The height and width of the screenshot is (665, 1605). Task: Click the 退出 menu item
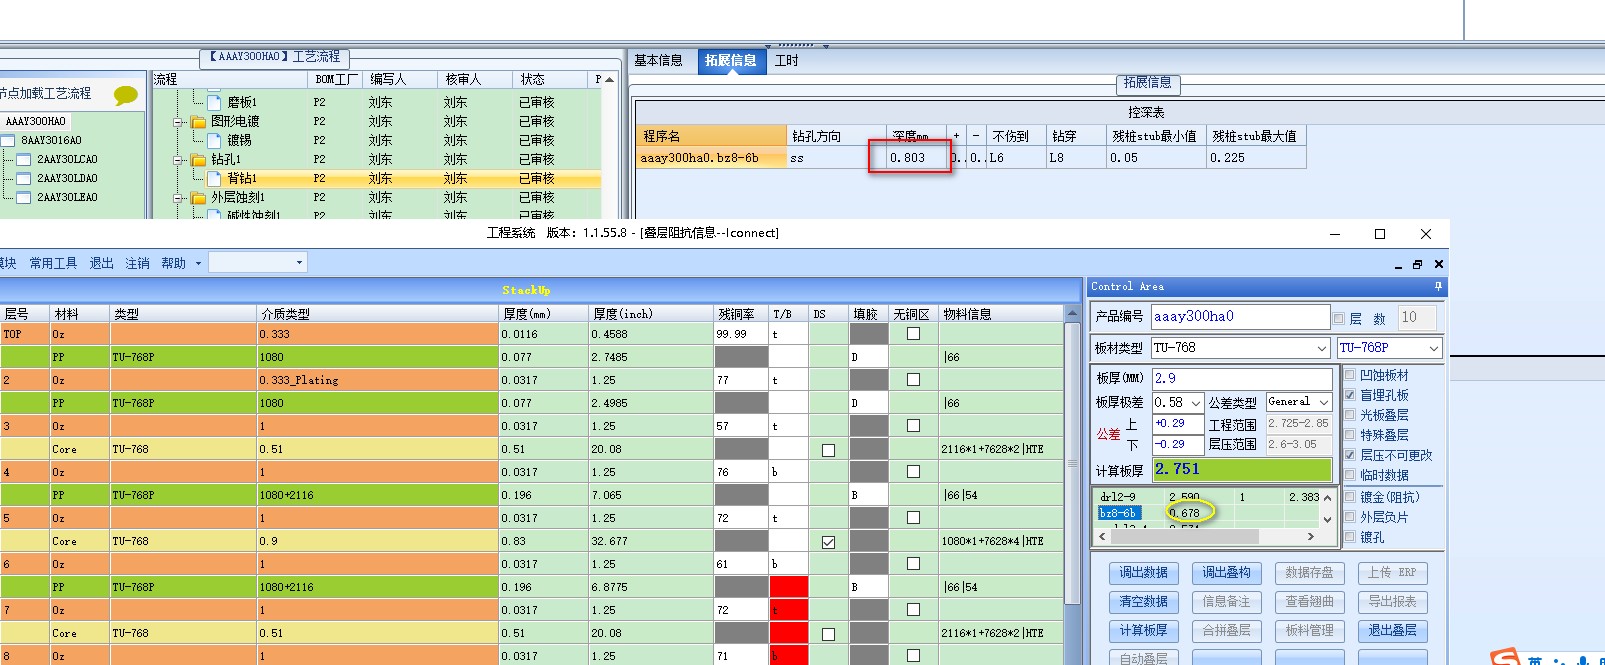click(x=101, y=264)
